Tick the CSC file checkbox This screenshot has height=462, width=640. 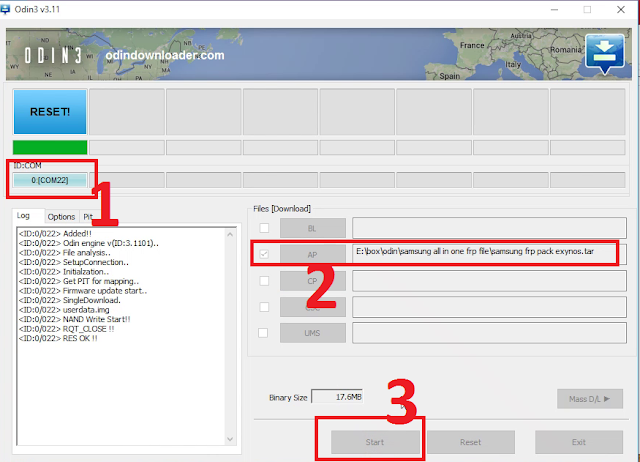coord(264,307)
